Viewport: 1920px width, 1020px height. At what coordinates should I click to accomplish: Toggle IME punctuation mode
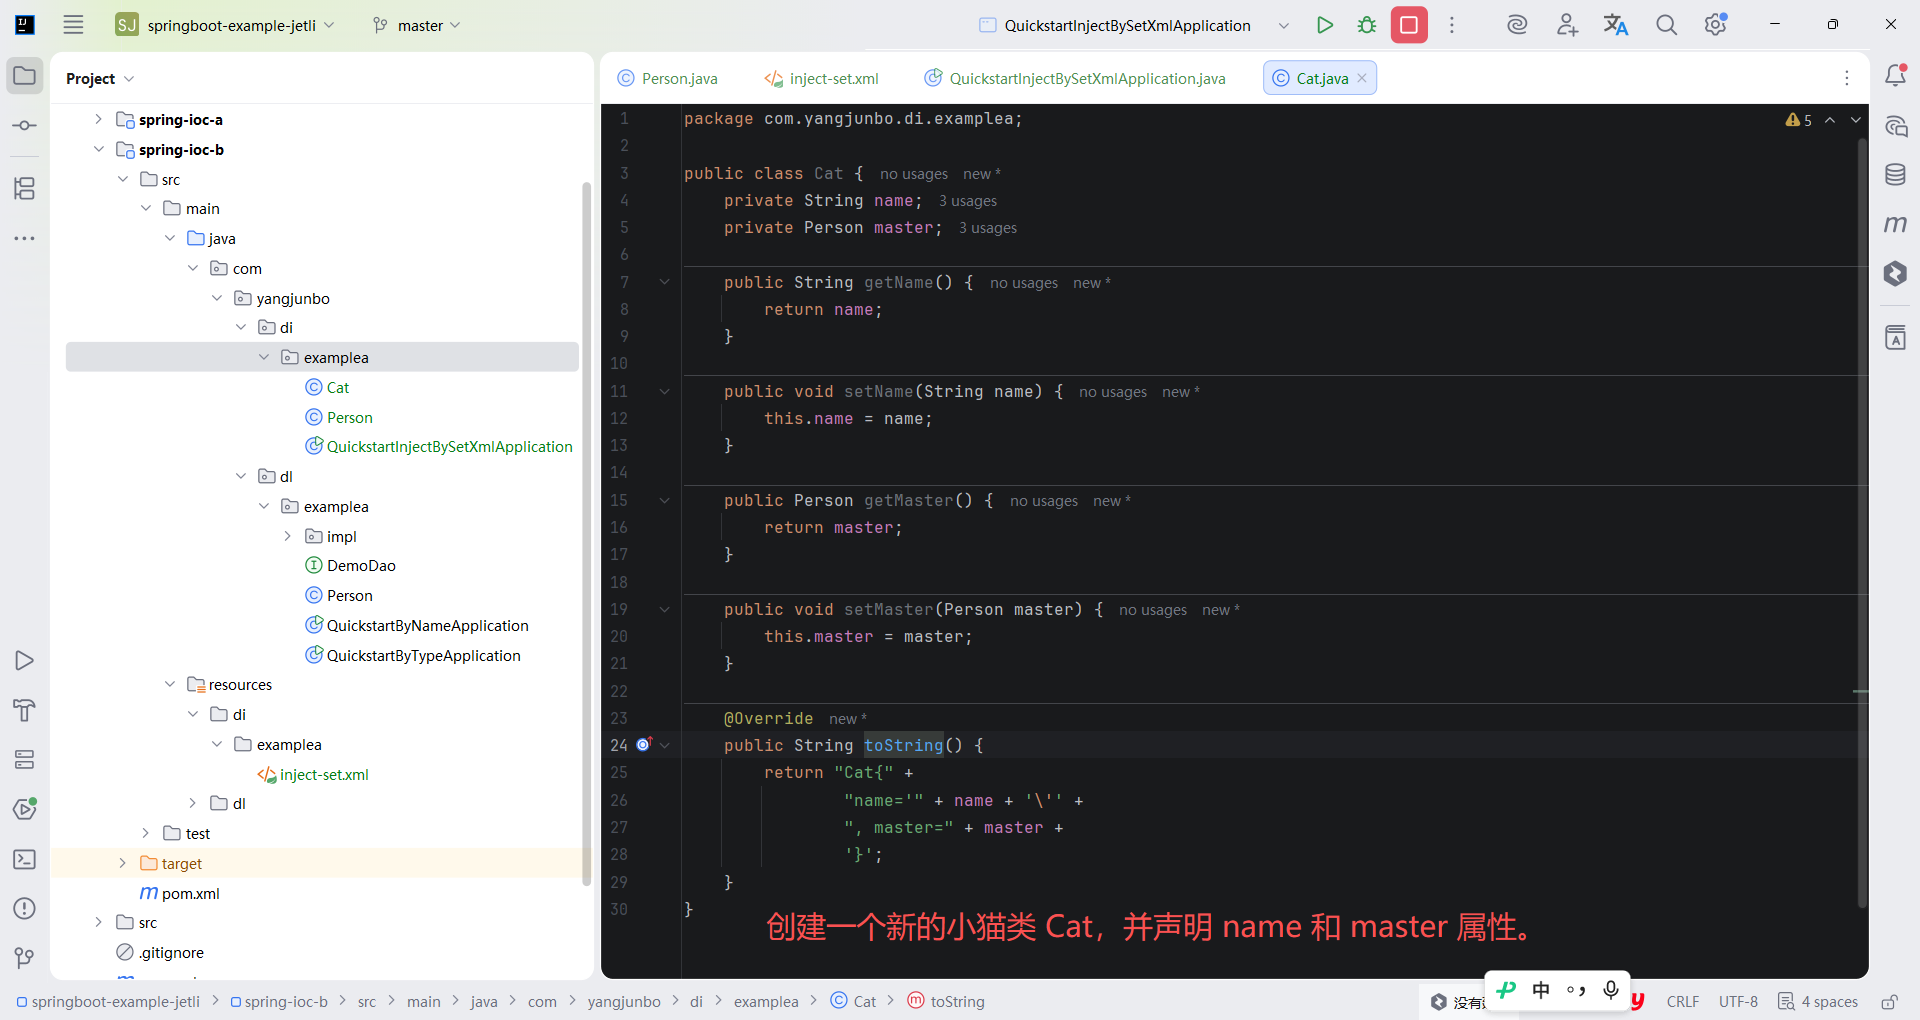[1576, 990]
